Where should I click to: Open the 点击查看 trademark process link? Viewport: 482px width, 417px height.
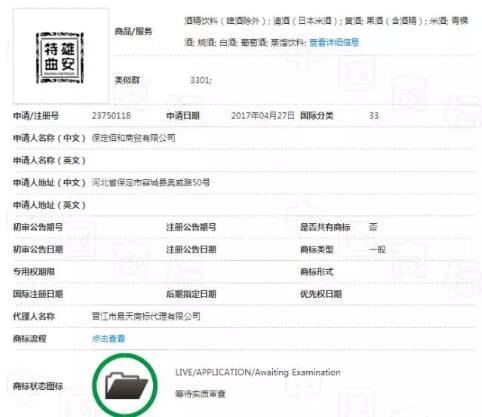coord(108,339)
